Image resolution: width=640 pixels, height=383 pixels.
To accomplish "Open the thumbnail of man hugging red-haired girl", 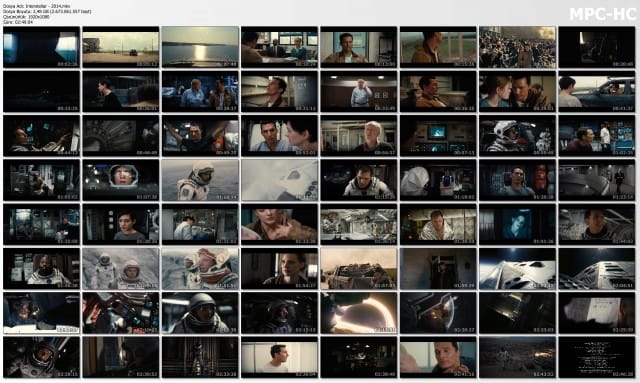I will coord(517,91).
